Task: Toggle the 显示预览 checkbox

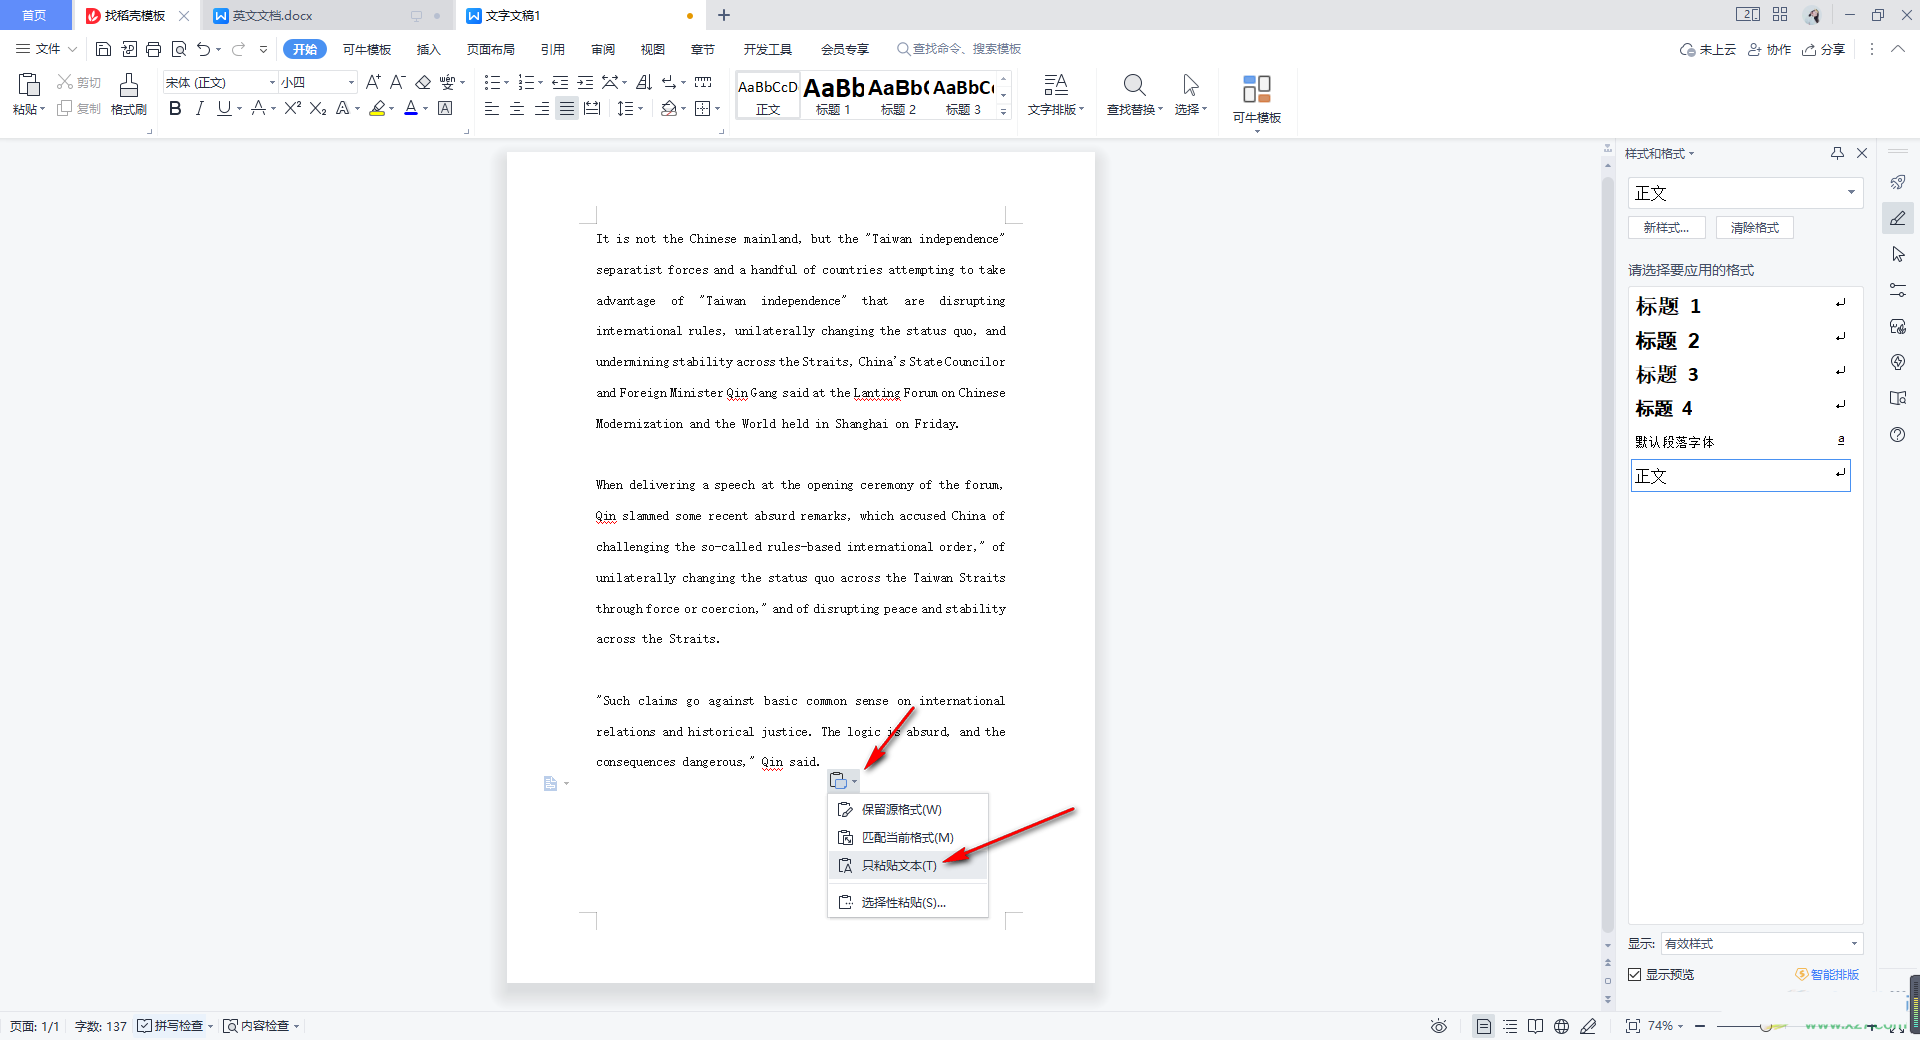Action: coord(1634,974)
